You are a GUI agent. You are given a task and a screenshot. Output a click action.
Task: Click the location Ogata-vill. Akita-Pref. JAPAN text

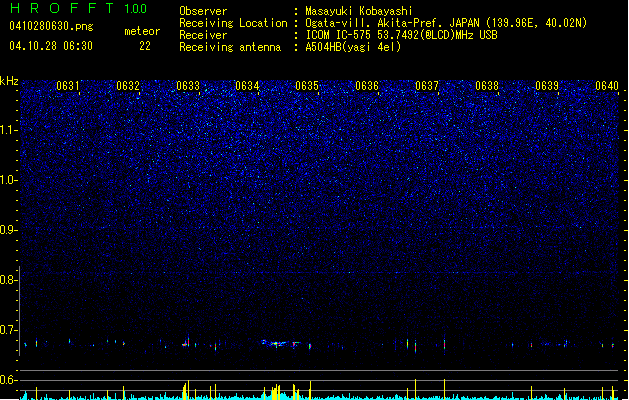[392, 23]
